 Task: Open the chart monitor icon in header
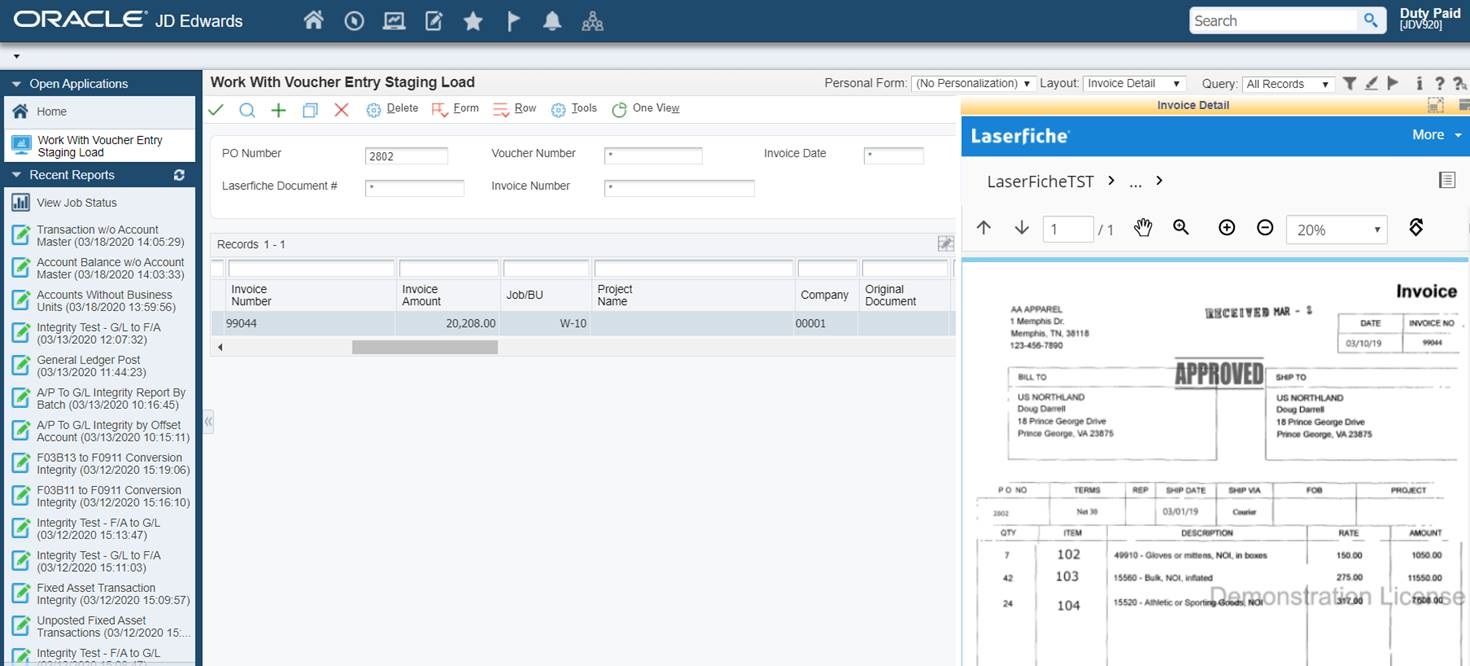click(x=393, y=20)
